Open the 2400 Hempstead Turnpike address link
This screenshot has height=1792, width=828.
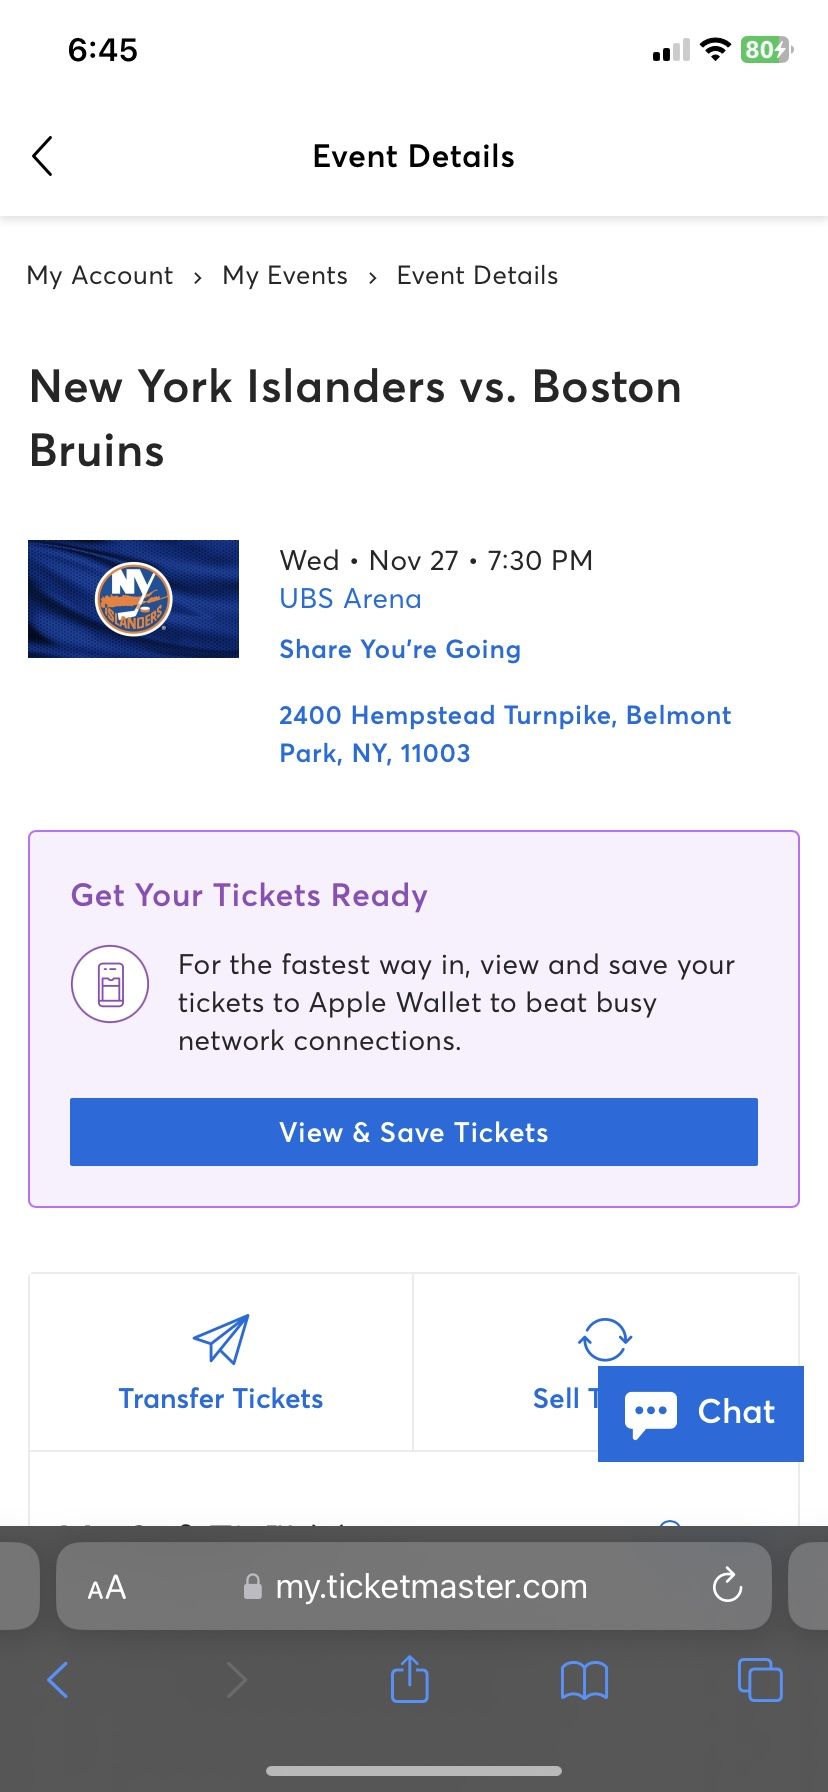pos(505,734)
